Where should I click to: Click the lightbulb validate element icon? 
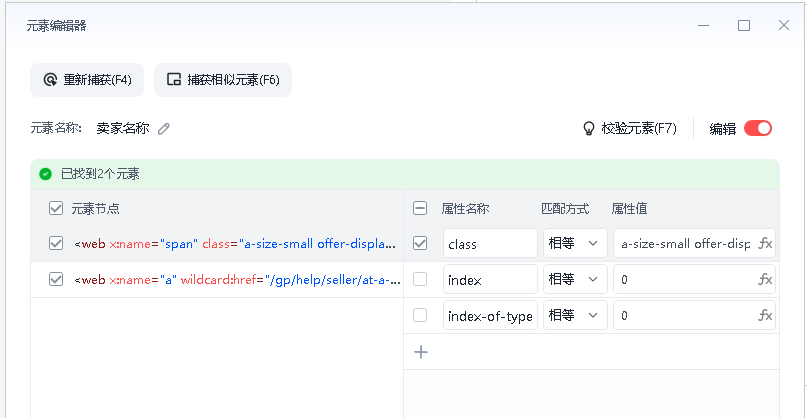point(589,128)
